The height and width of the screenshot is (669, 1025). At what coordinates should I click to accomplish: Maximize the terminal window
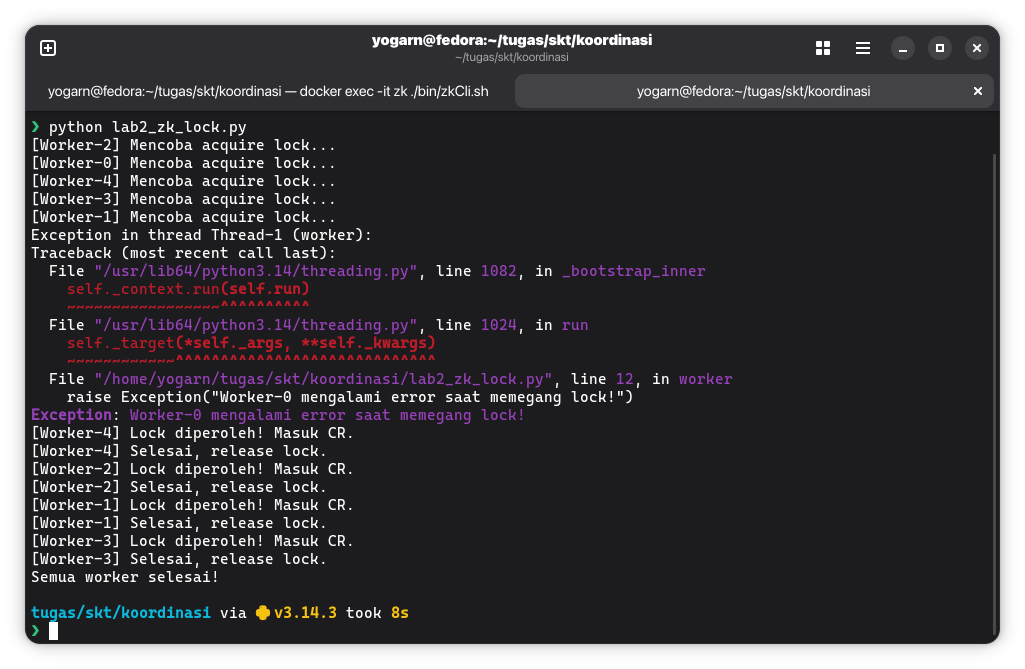[940, 48]
